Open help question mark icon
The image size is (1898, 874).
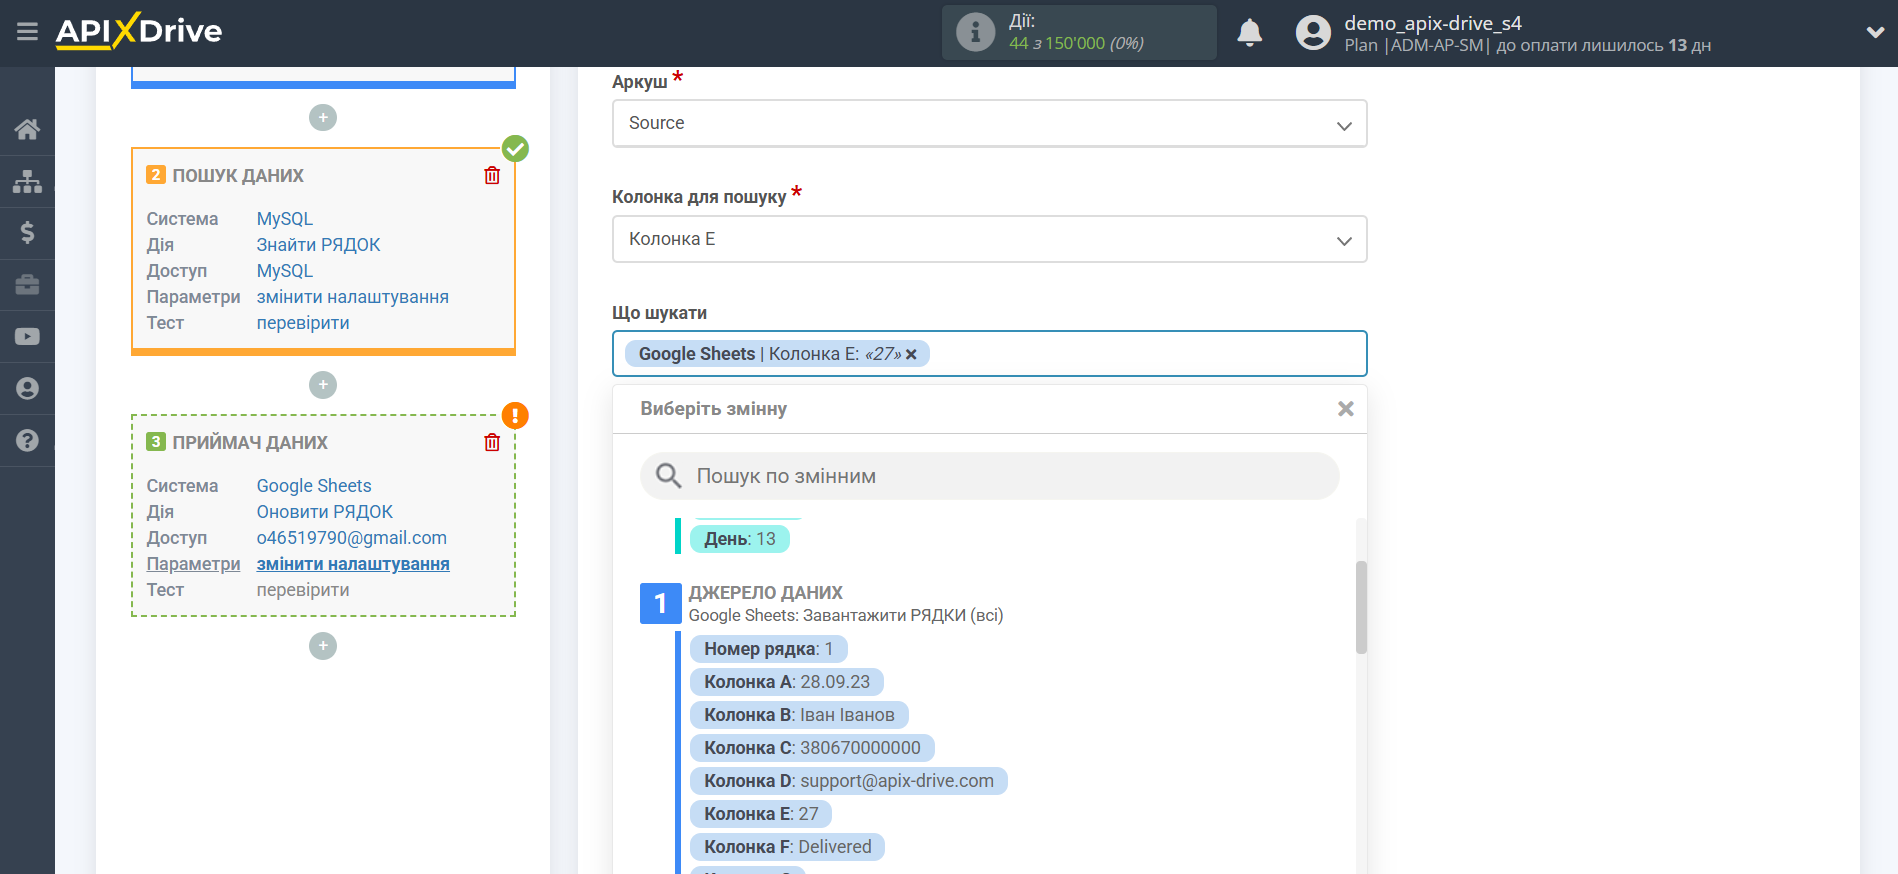point(27,440)
